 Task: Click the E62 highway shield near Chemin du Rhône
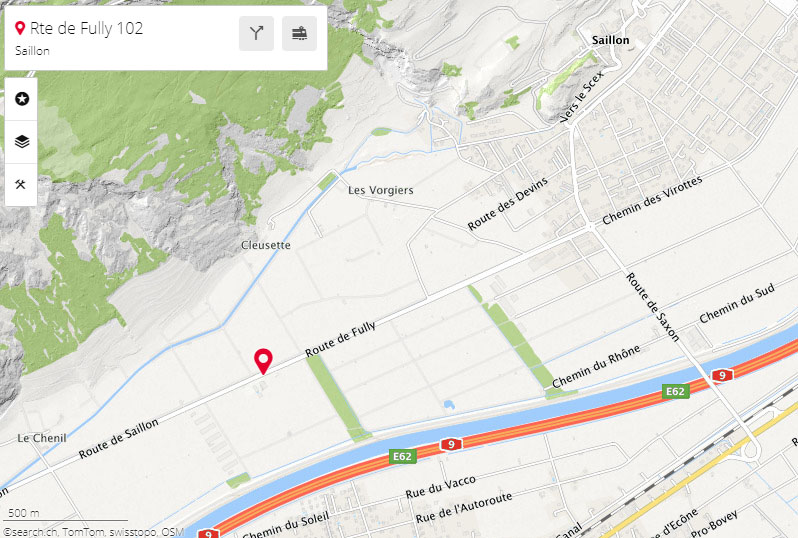tap(676, 391)
